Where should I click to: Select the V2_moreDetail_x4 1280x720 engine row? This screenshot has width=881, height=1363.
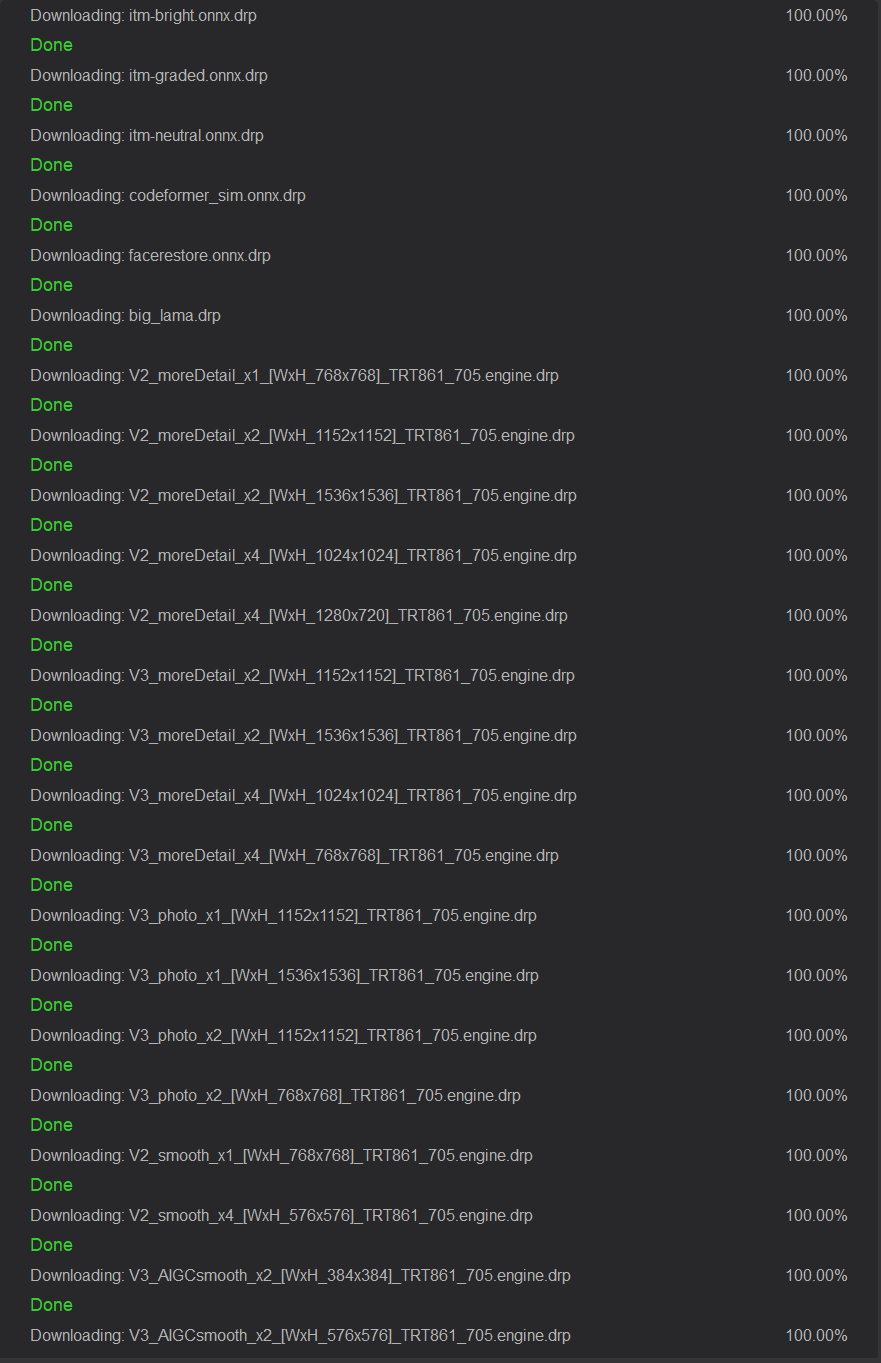coord(298,616)
